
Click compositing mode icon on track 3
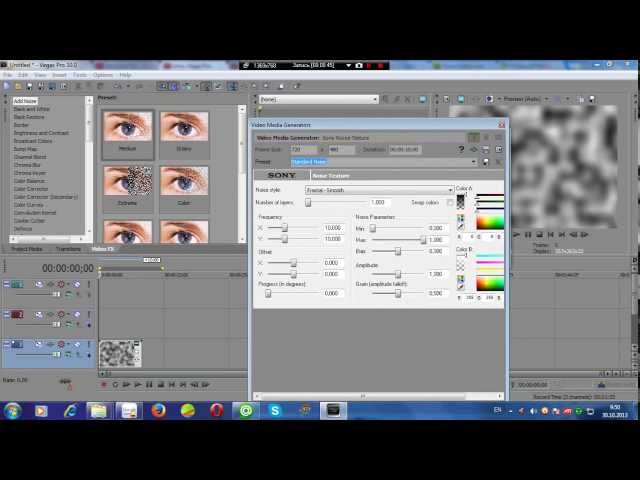point(69,354)
